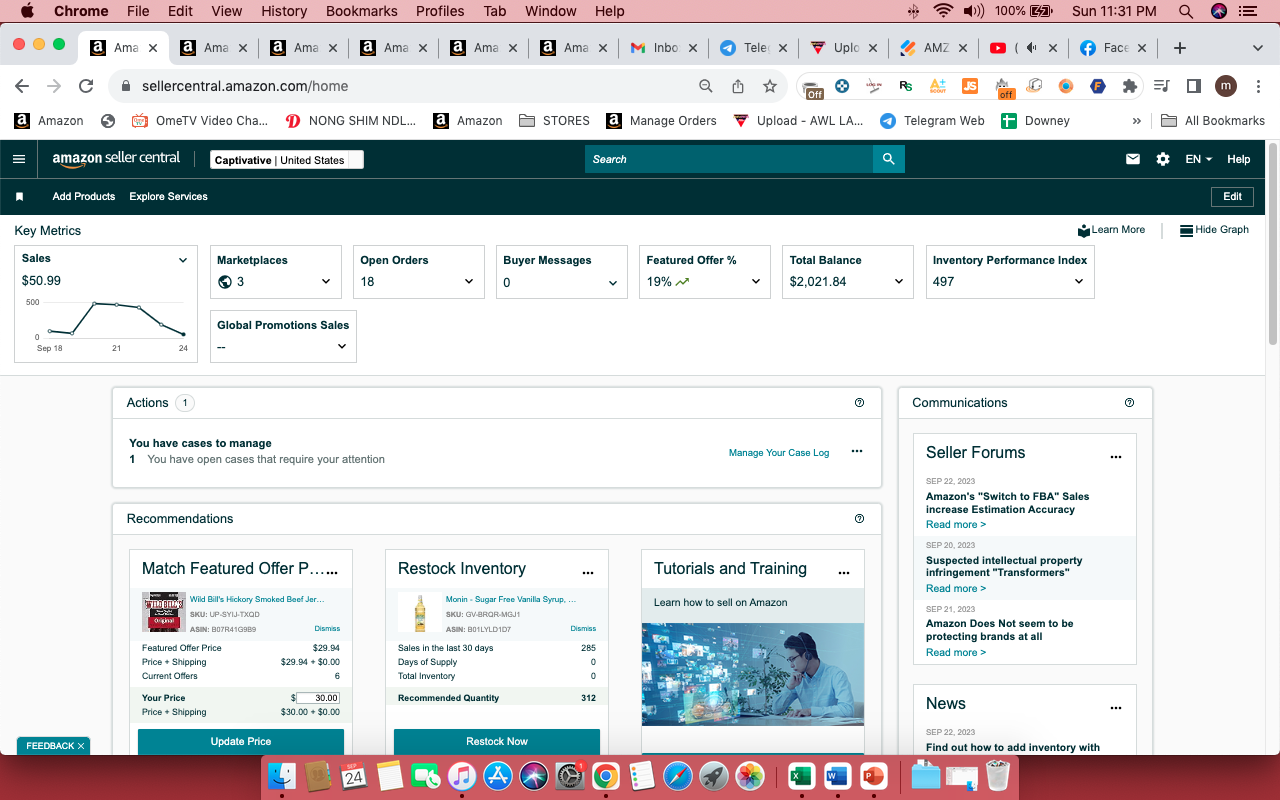Click Read more under the Switch to FBA post

[x=955, y=525]
